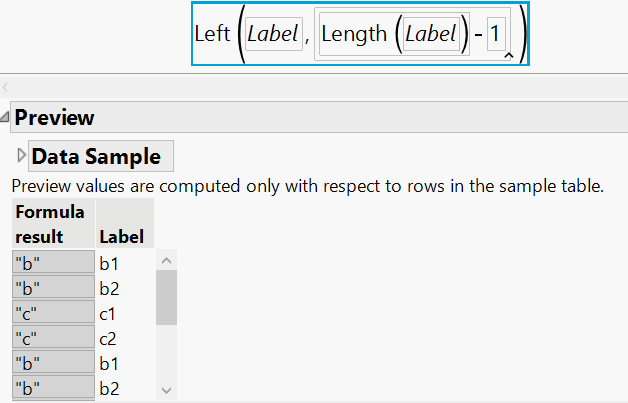Image resolution: width=628 pixels, height=403 pixels.
Task: Select the first row's formula result cell
Action: click(52, 263)
